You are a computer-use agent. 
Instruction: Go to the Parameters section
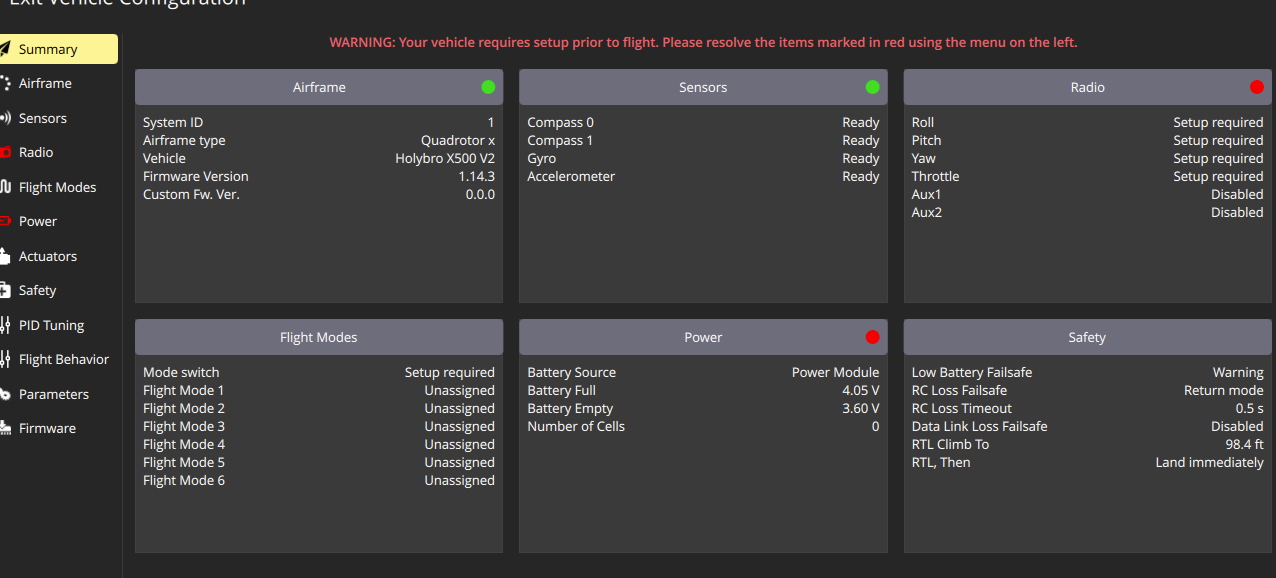pos(53,394)
